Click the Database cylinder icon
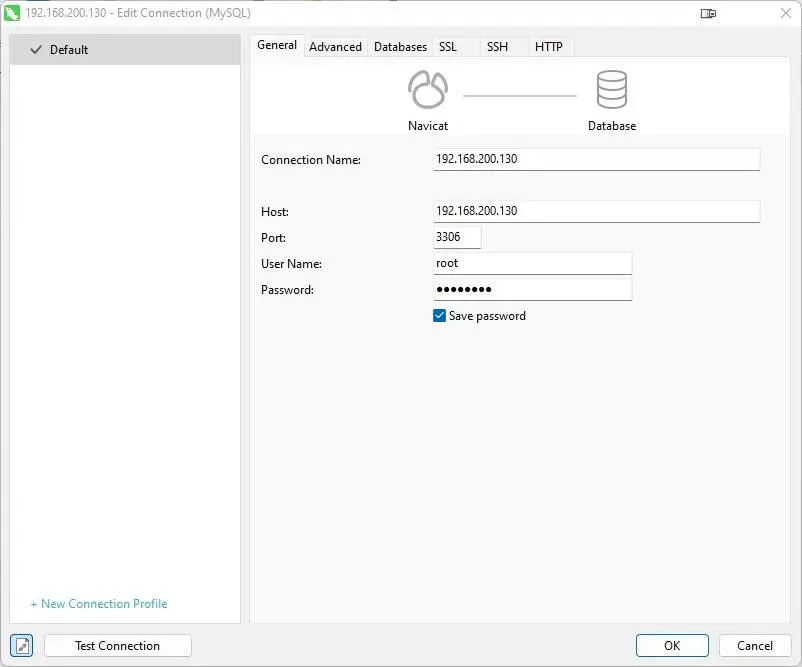The width and height of the screenshot is (802, 667). [x=612, y=90]
